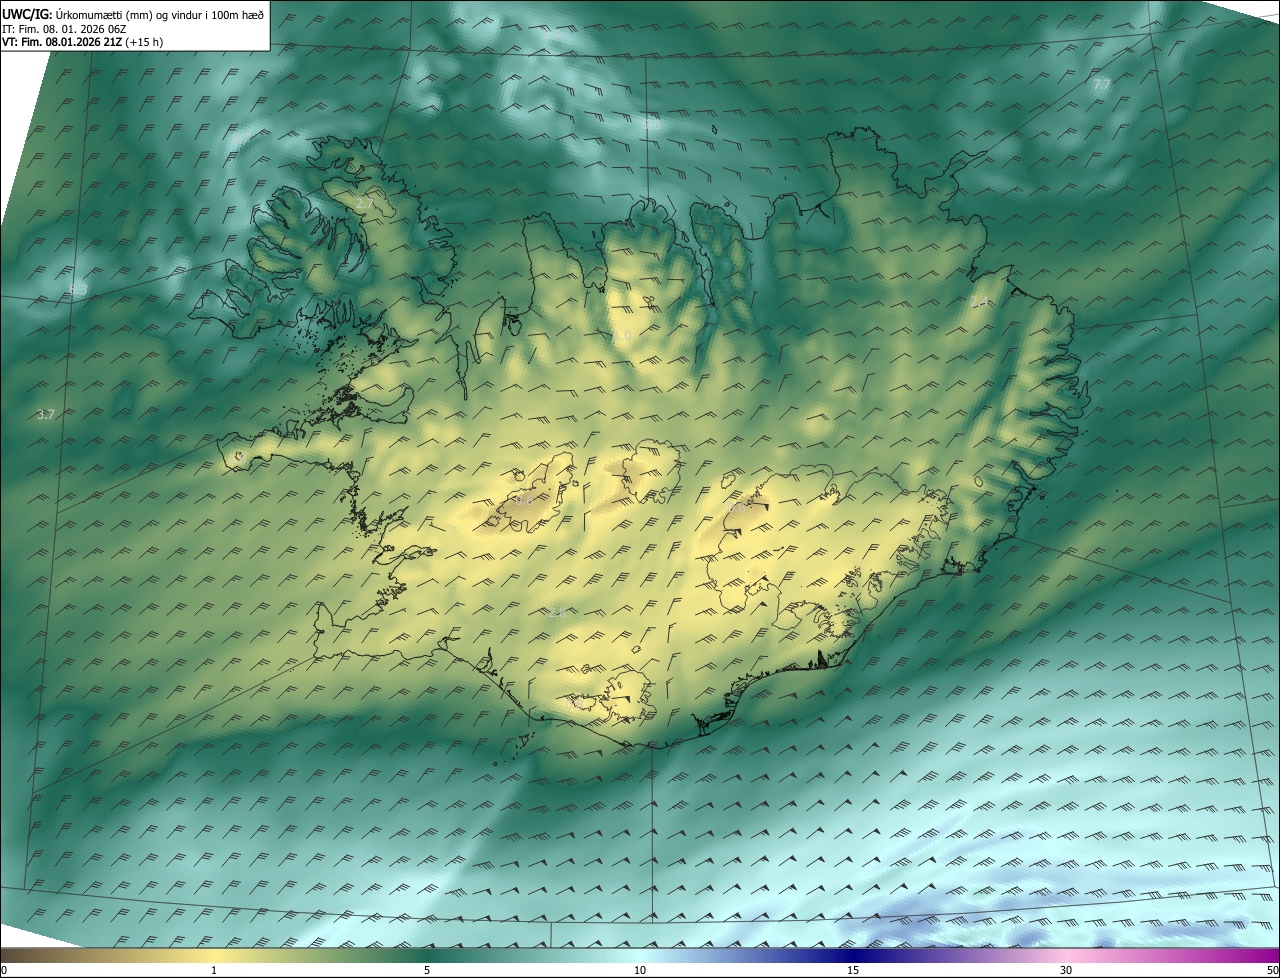This screenshot has height=978, width=1280.
Task: Pick the dark navy colour band above 15
Action: (853, 955)
